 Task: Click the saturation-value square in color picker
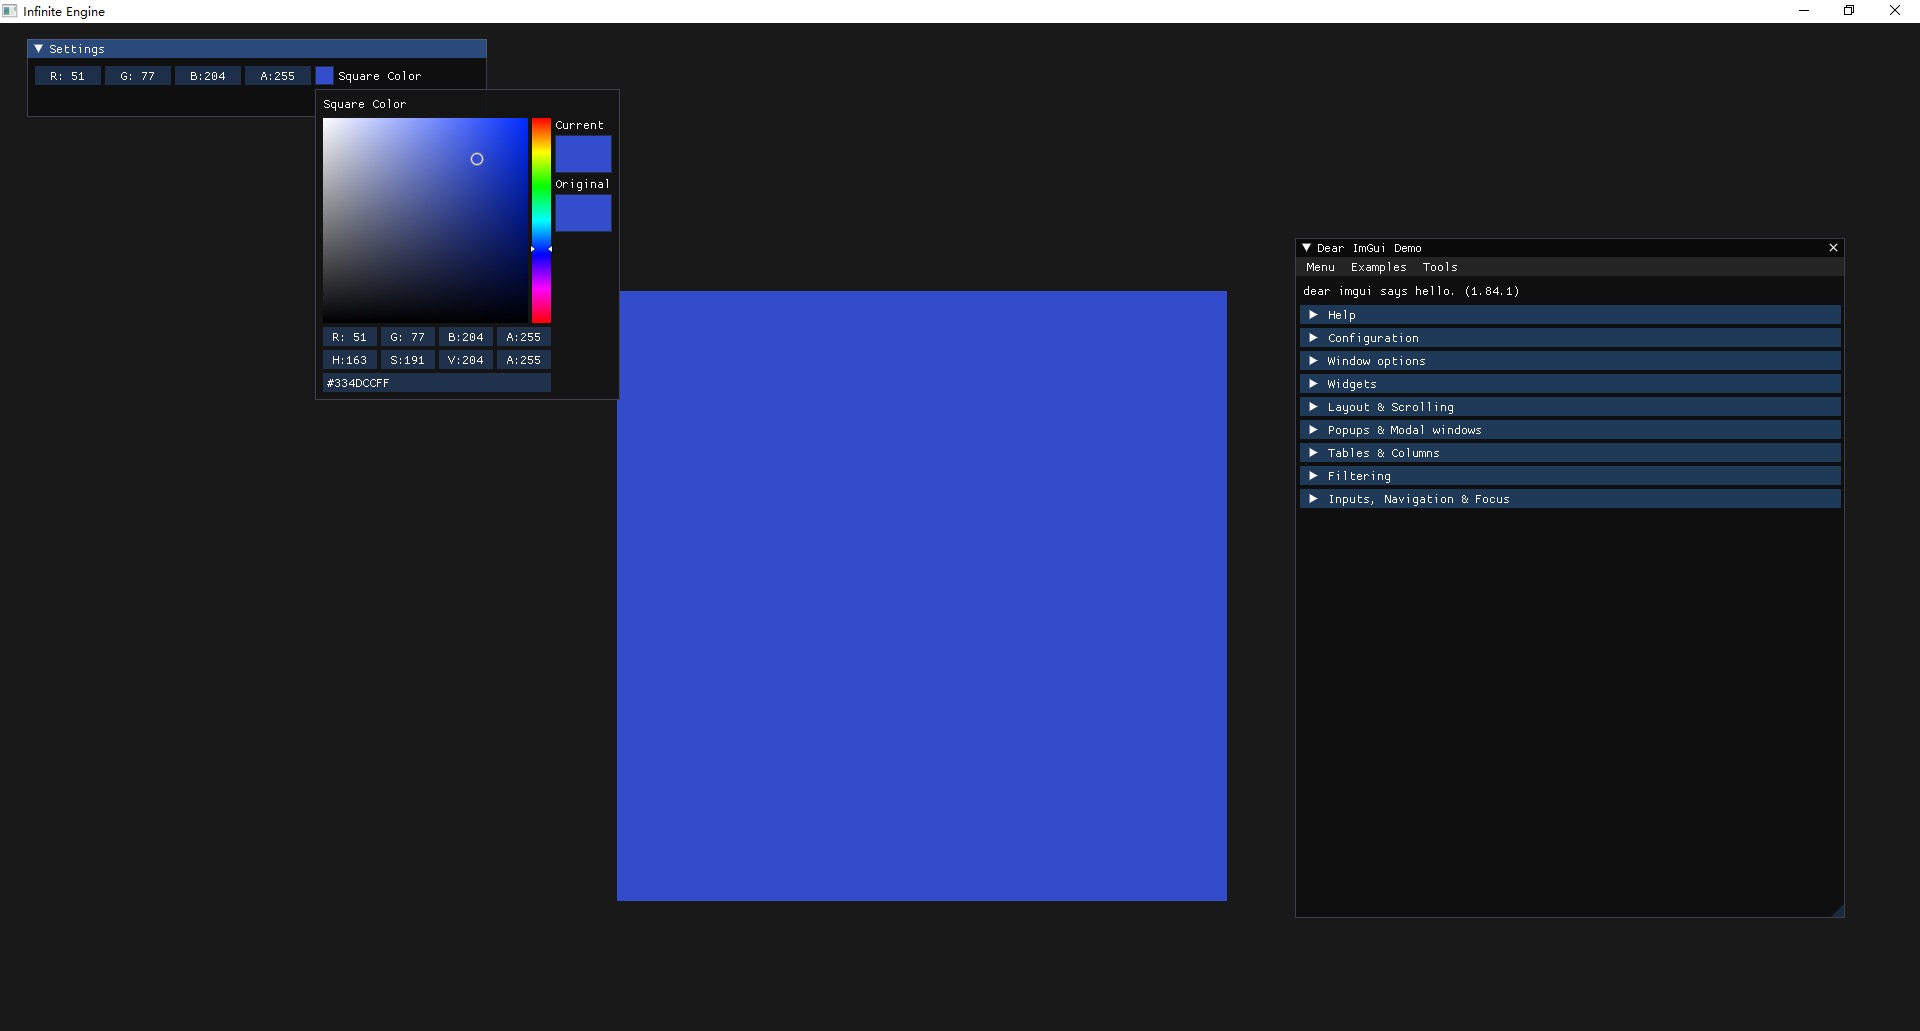coord(425,220)
